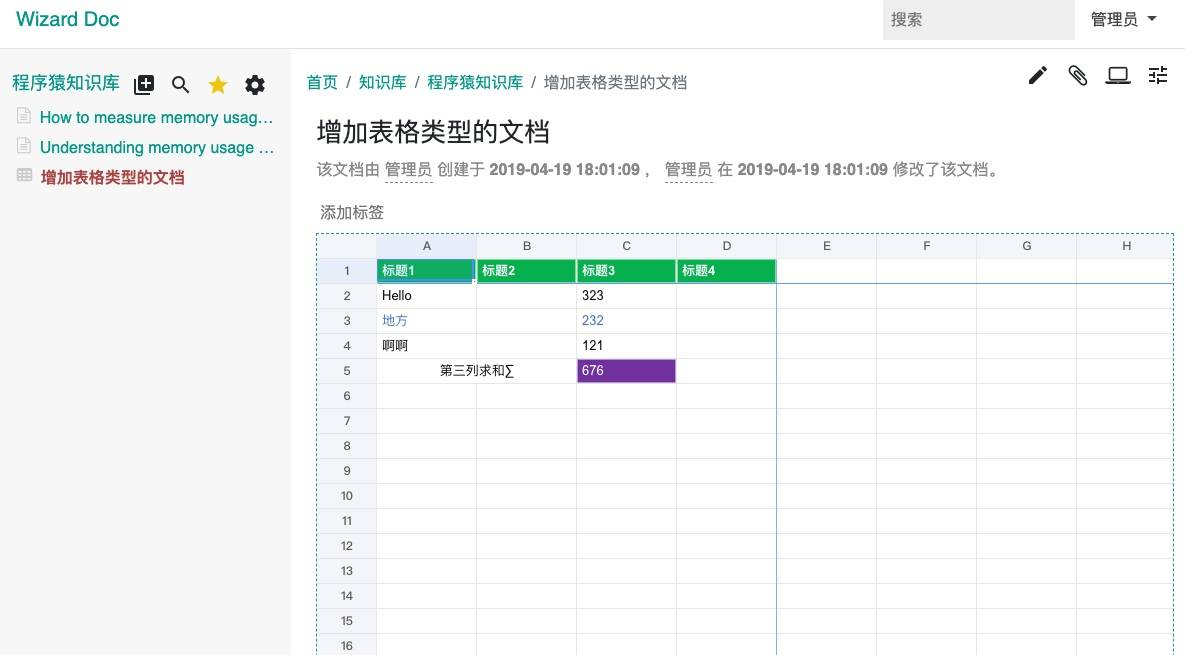1185x655 pixels.
Task: Select spreadsheet column A header
Action: pos(426,246)
